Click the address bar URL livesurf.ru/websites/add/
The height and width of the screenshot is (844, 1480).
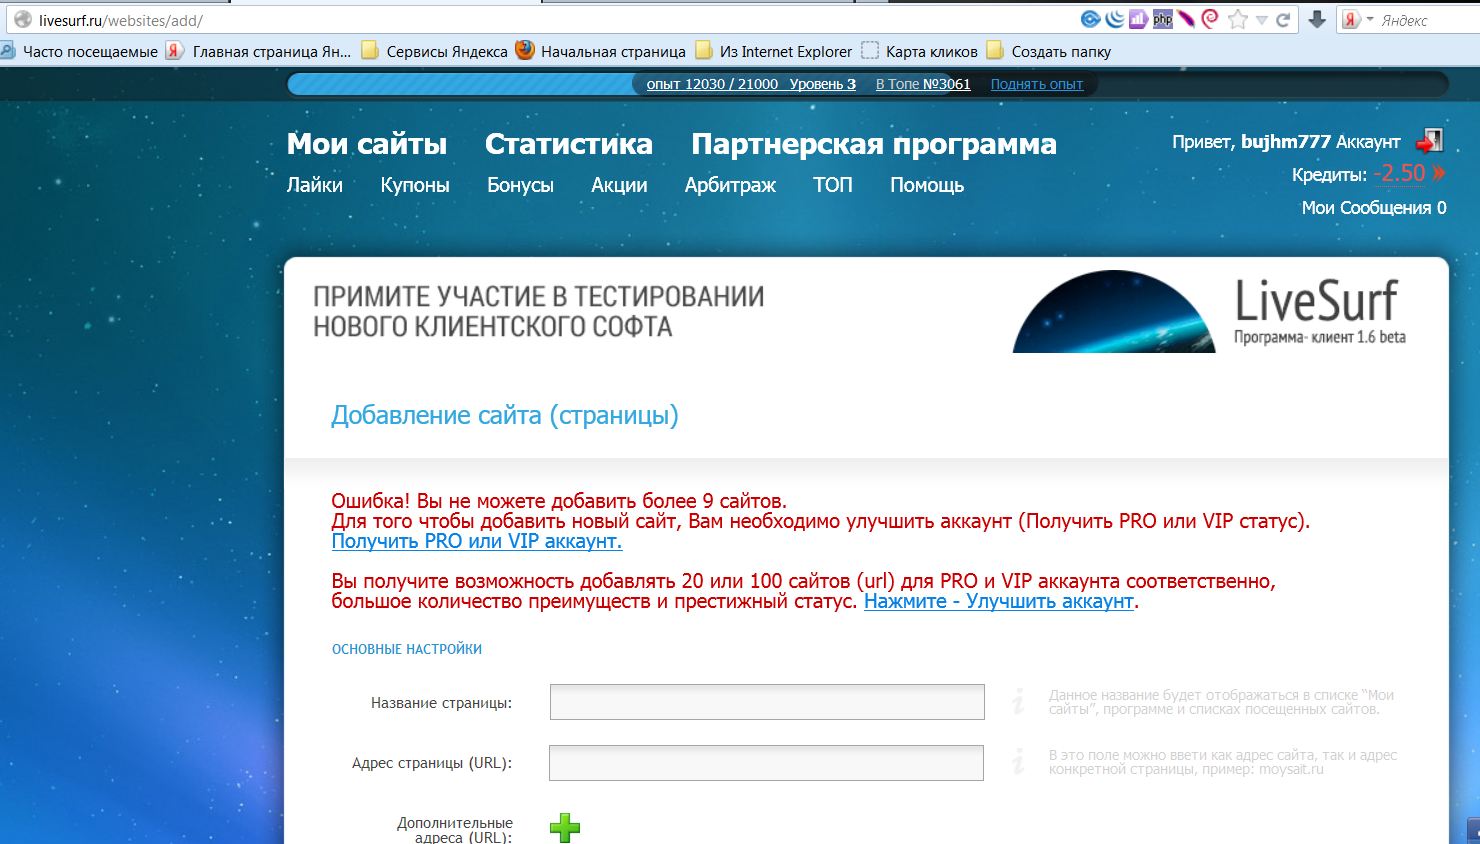[x=121, y=20]
